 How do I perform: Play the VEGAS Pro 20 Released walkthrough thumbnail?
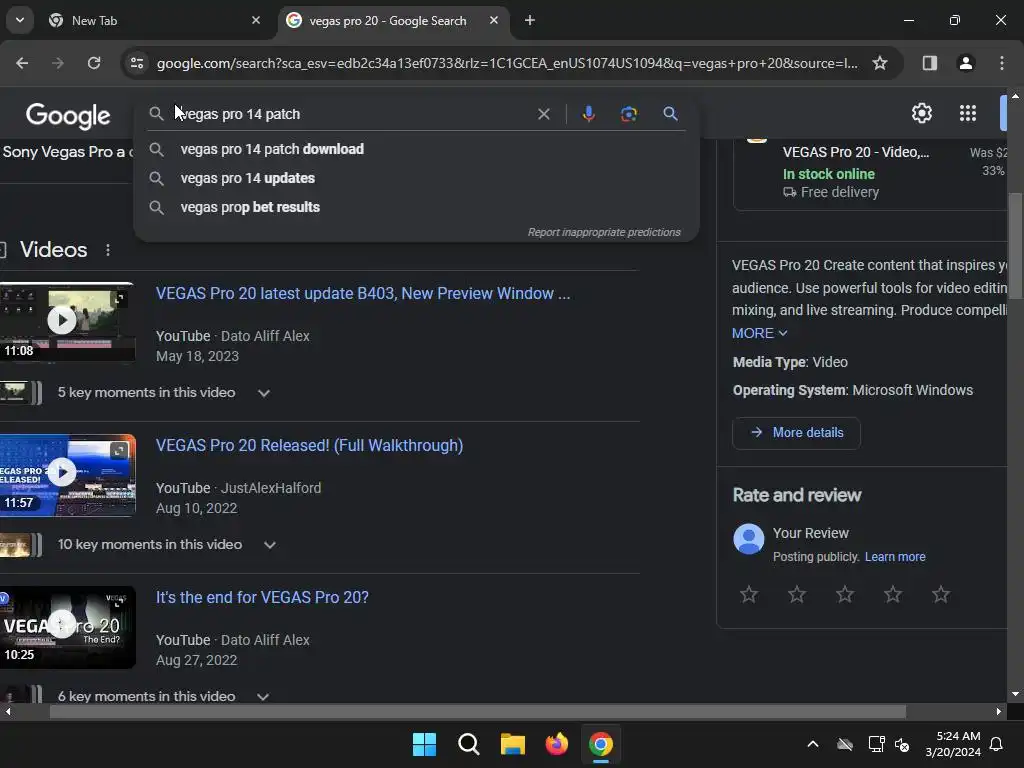tap(62, 472)
